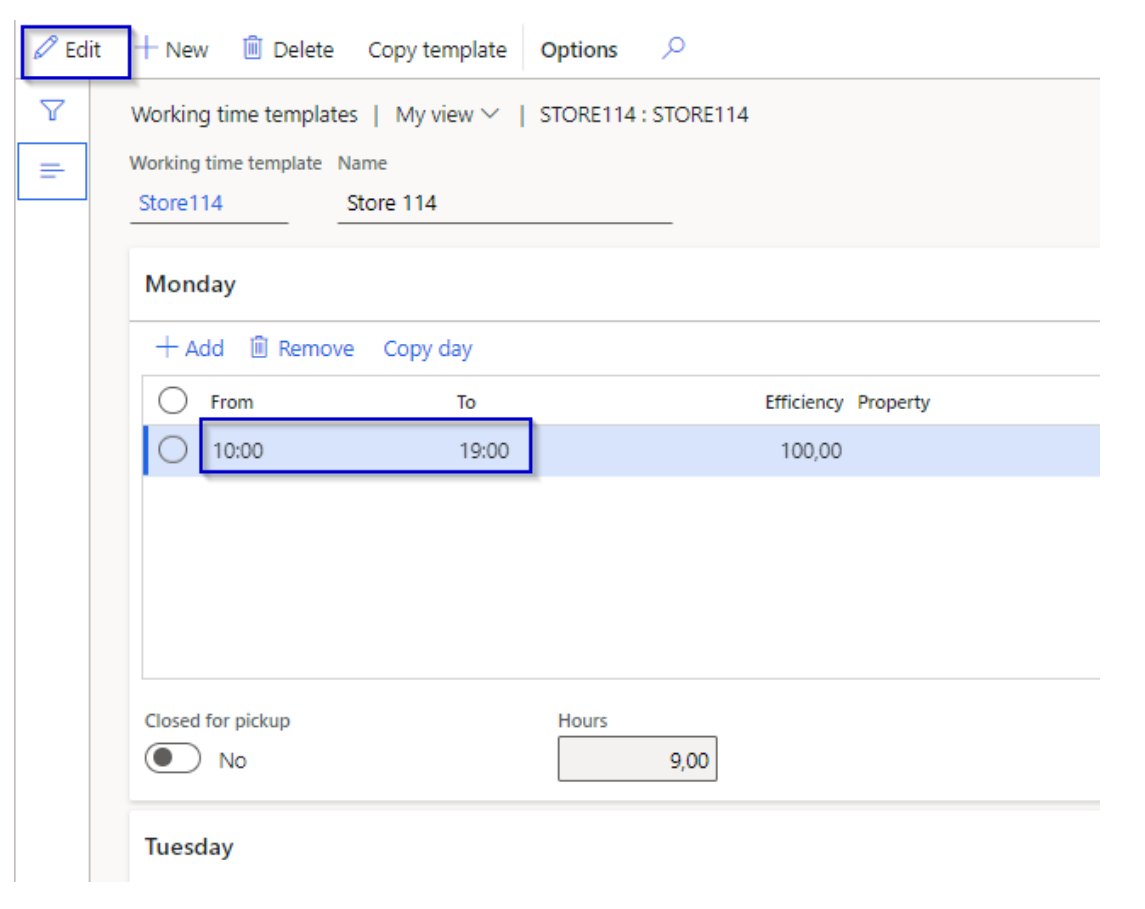Click the New plus icon
Viewport: 1145px width, 909px height.
[148, 49]
